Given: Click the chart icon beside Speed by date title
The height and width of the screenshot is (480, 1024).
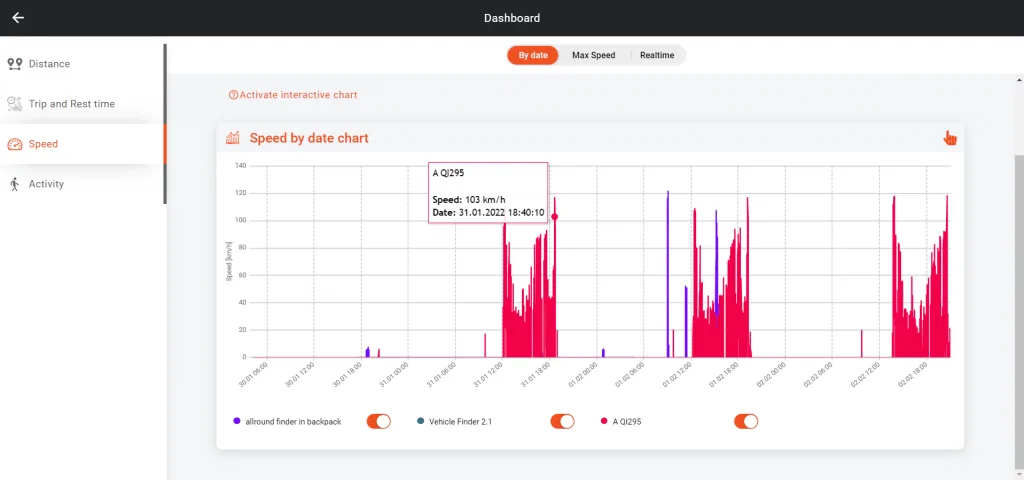Looking at the screenshot, I should click(232, 138).
